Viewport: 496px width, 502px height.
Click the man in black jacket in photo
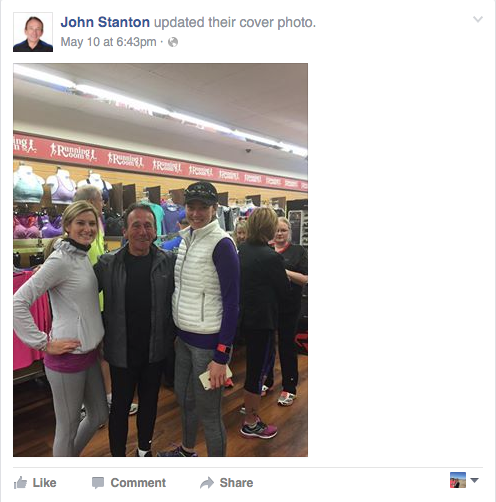(x=137, y=328)
